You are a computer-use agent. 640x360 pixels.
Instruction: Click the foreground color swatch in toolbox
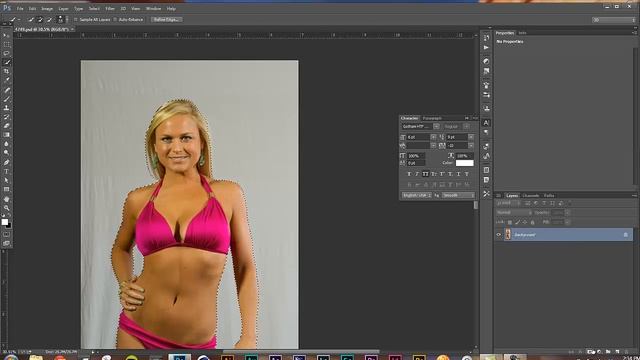4,222
